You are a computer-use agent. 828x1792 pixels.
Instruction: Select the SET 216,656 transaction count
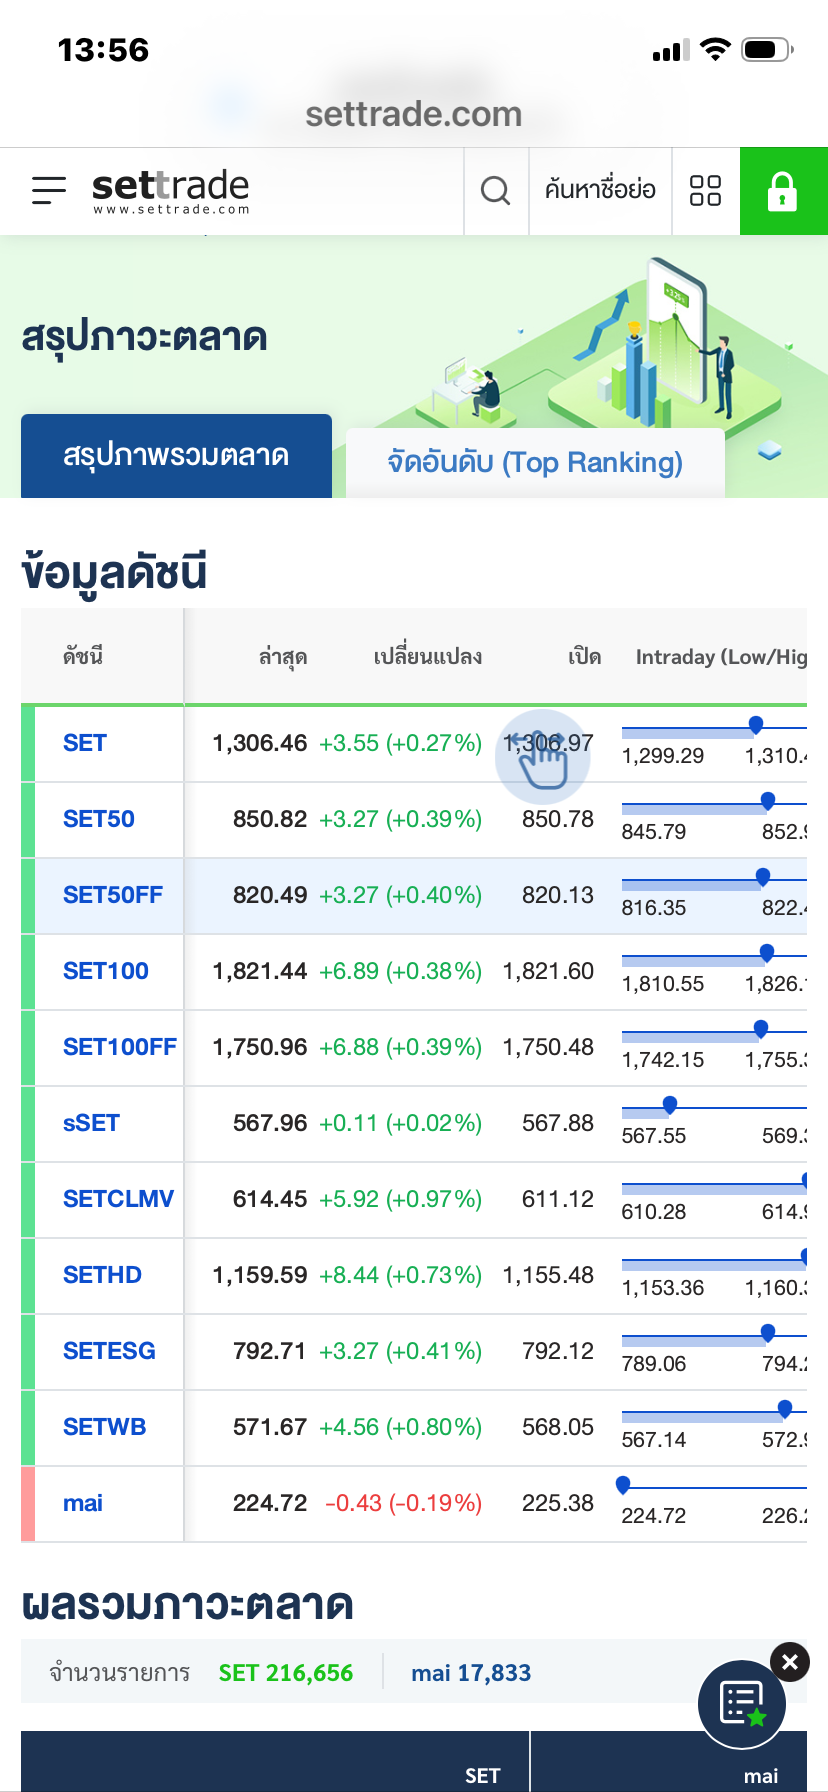click(x=286, y=1673)
